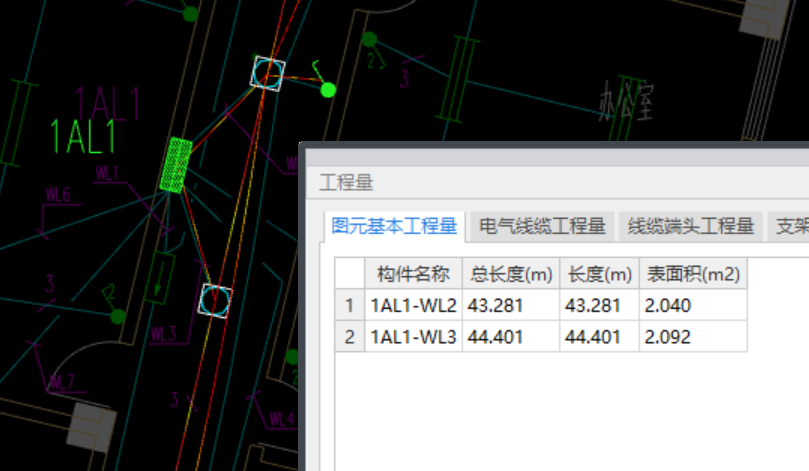The height and width of the screenshot is (471, 809).
Task: Click the 2.040 surface area cell
Action: coord(693,305)
